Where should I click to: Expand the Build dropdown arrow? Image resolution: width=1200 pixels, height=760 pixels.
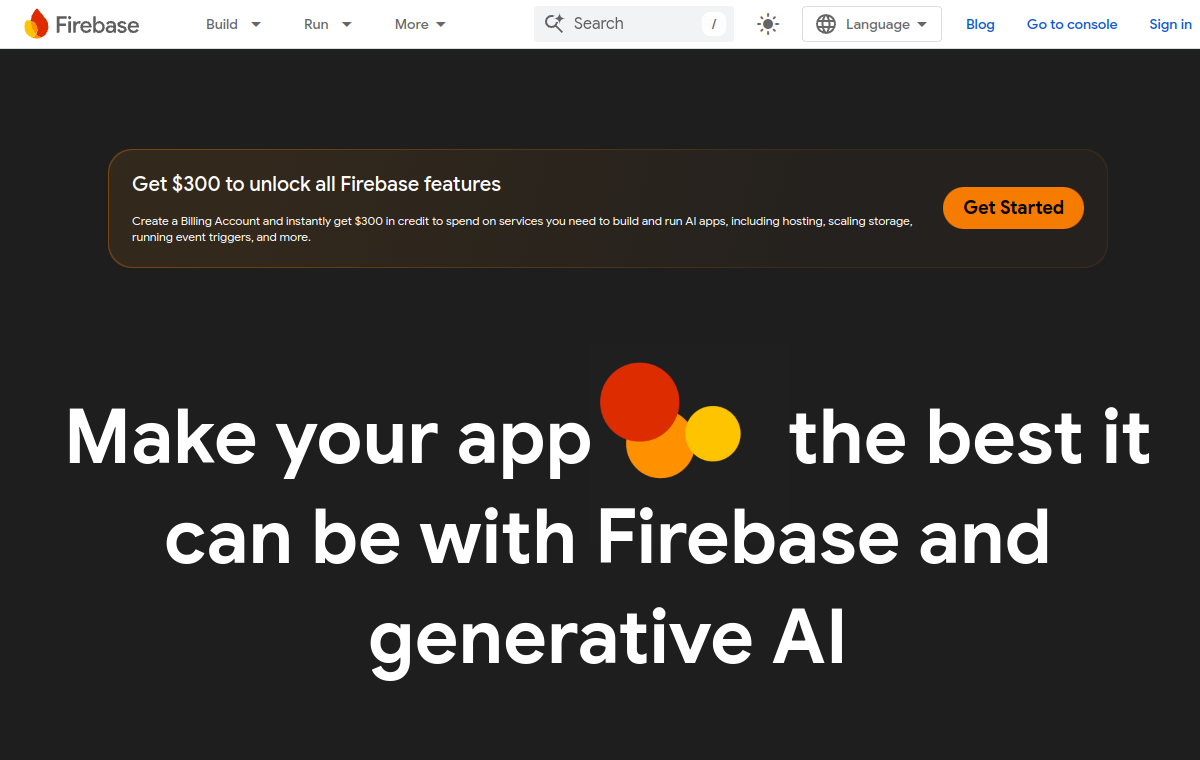(256, 24)
